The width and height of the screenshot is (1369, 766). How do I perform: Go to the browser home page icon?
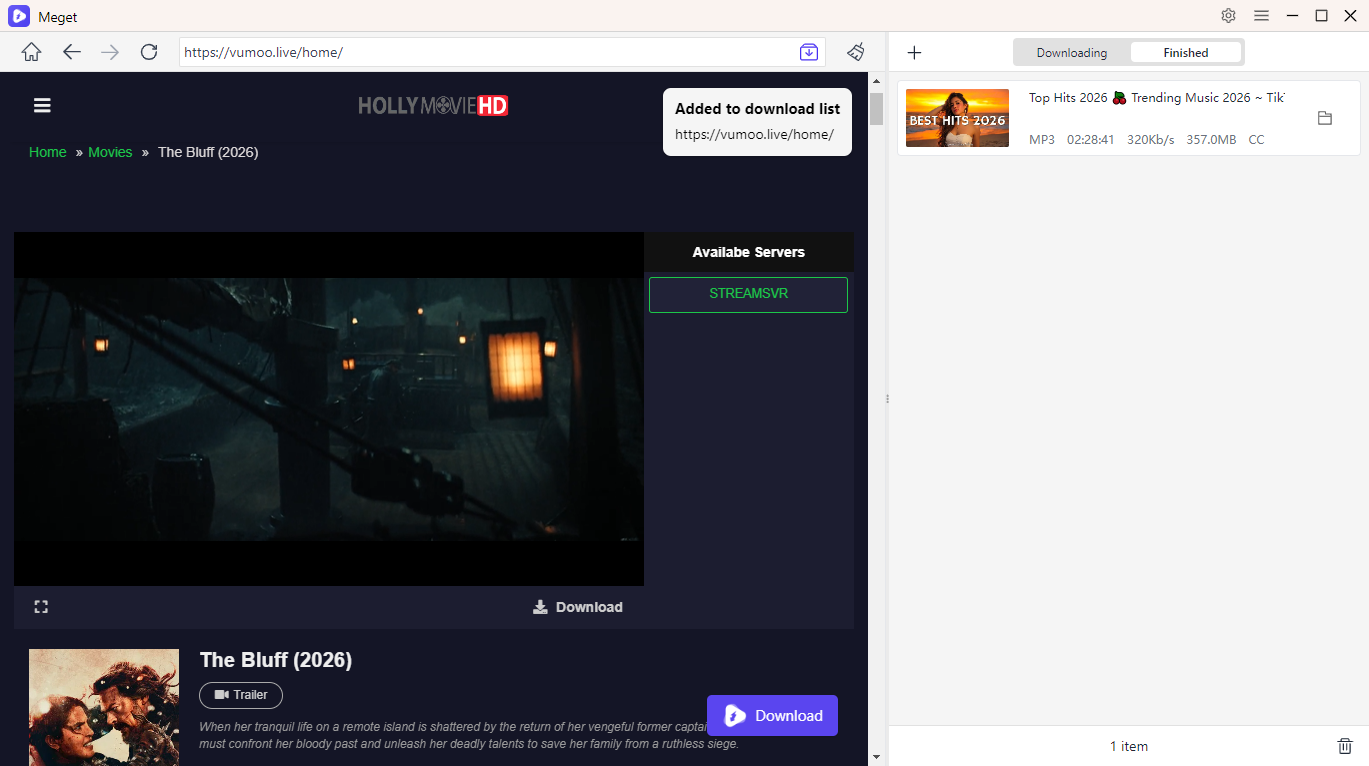pos(32,52)
